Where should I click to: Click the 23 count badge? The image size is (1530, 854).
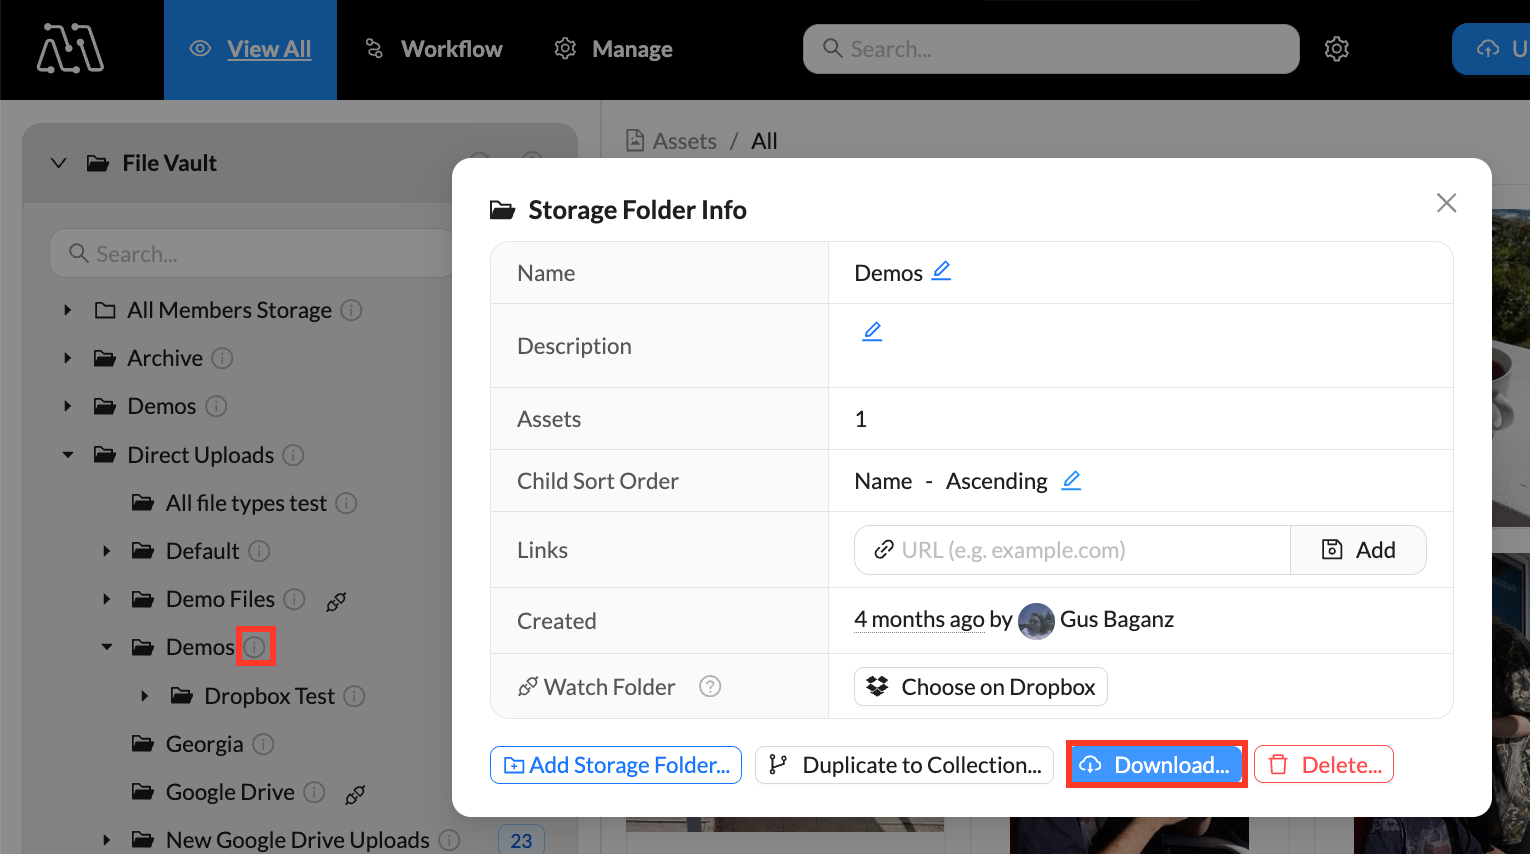point(521,840)
